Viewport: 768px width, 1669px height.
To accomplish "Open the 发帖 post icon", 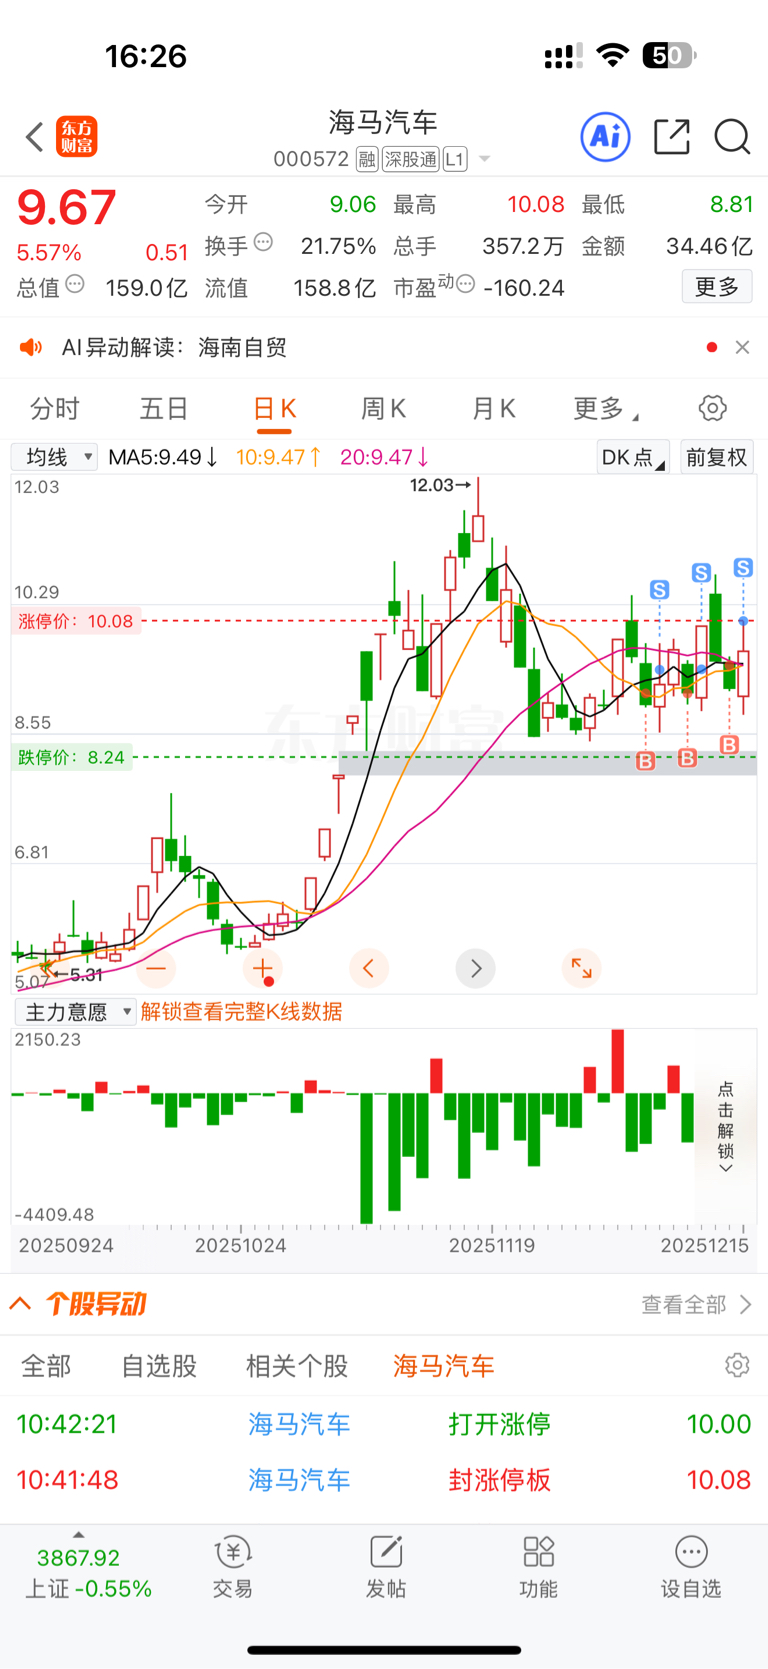I will point(386,1568).
